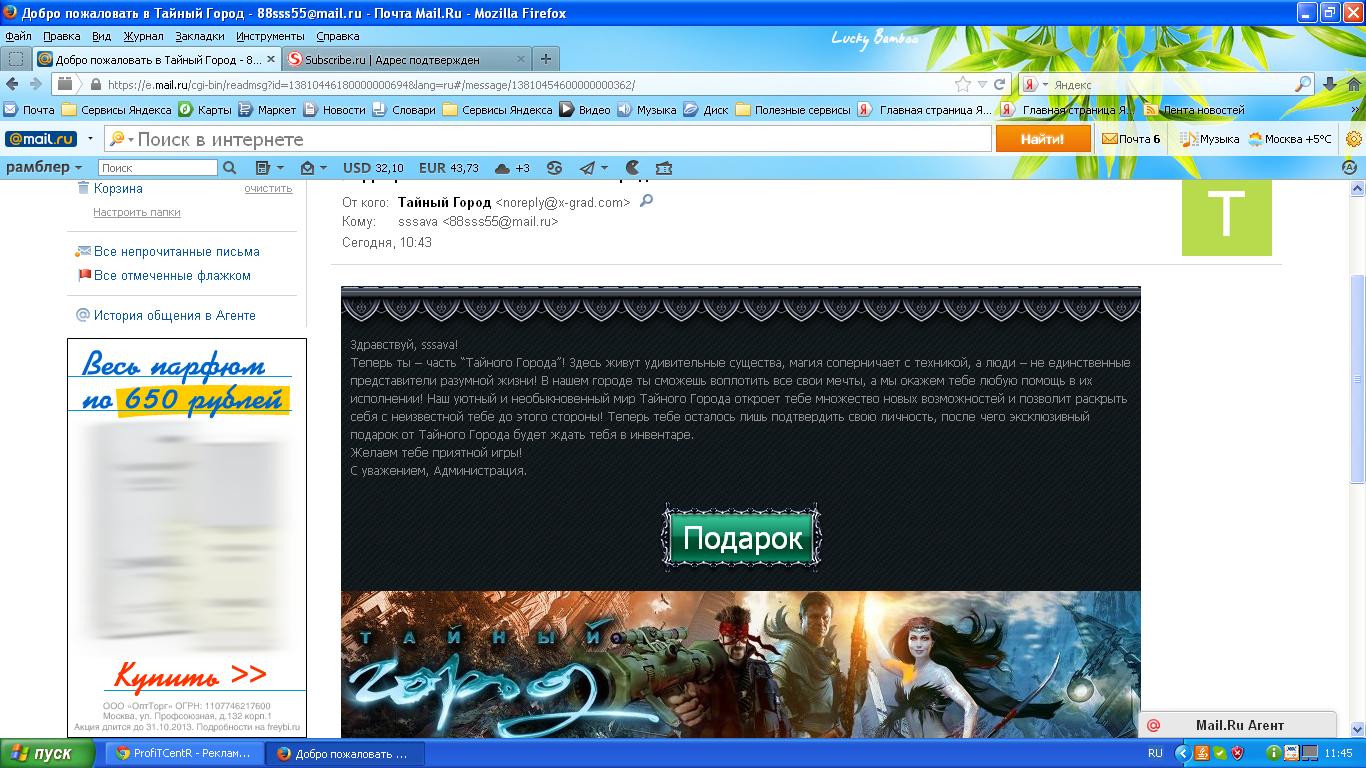
Task: Open the Инструменты menu
Action: pyautogui.click(x=270, y=36)
